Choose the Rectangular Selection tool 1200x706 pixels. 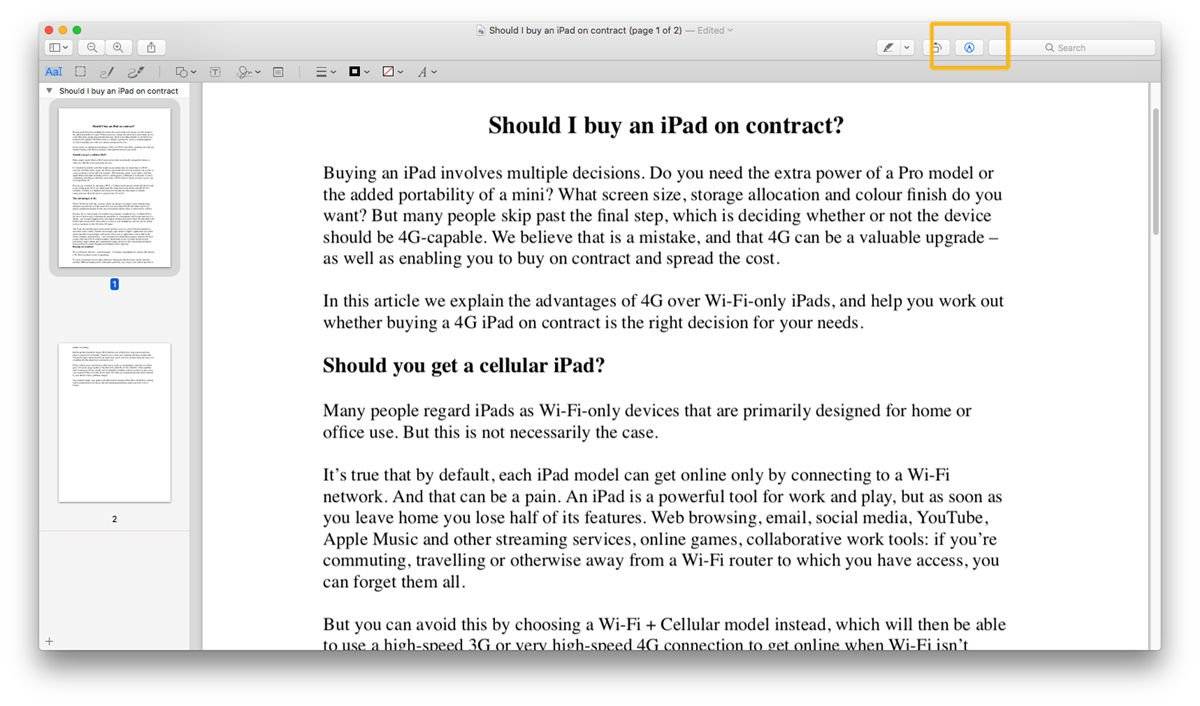(x=80, y=72)
